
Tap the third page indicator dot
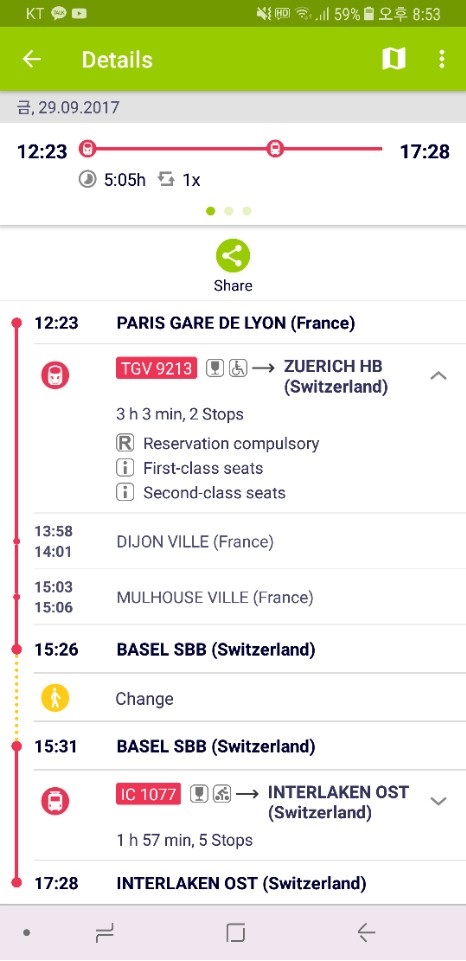coord(247,211)
